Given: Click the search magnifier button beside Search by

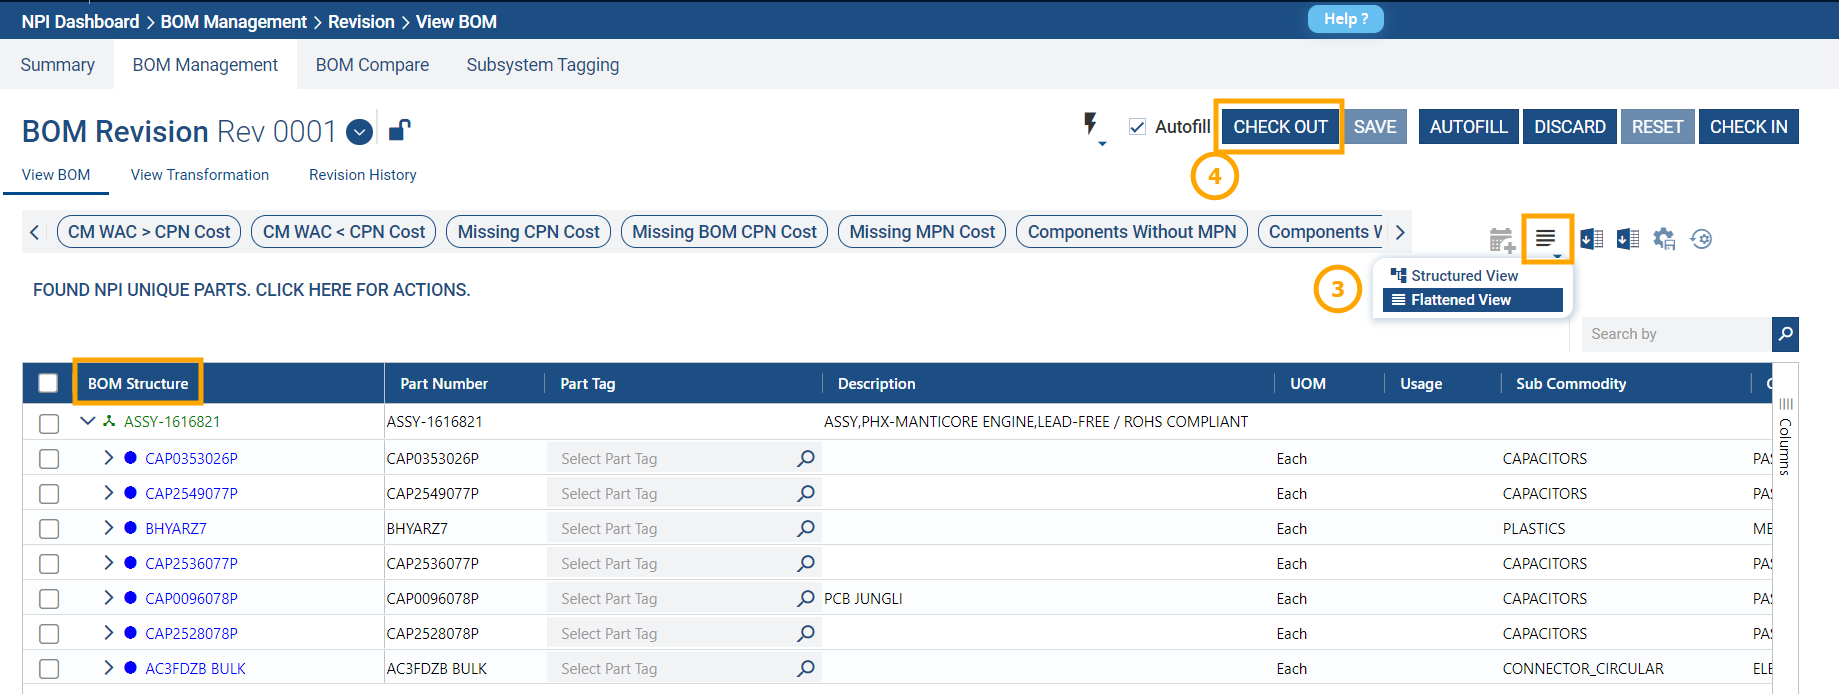Looking at the screenshot, I should tap(1785, 334).
